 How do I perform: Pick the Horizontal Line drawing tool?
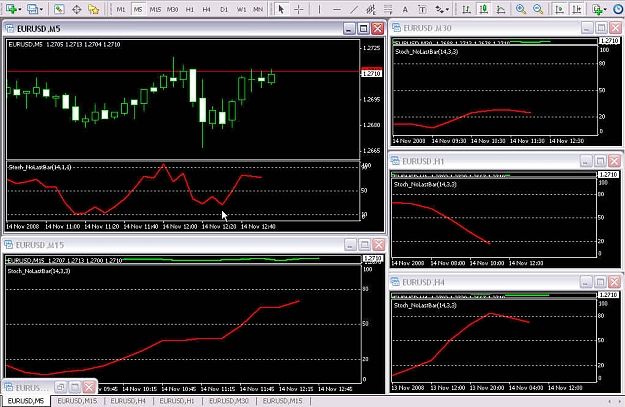click(337, 9)
